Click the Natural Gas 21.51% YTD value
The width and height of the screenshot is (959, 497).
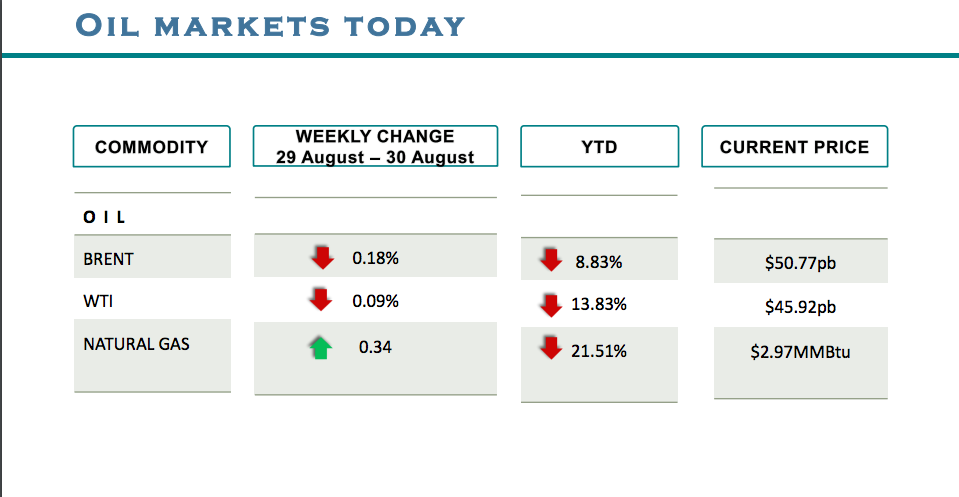point(599,351)
